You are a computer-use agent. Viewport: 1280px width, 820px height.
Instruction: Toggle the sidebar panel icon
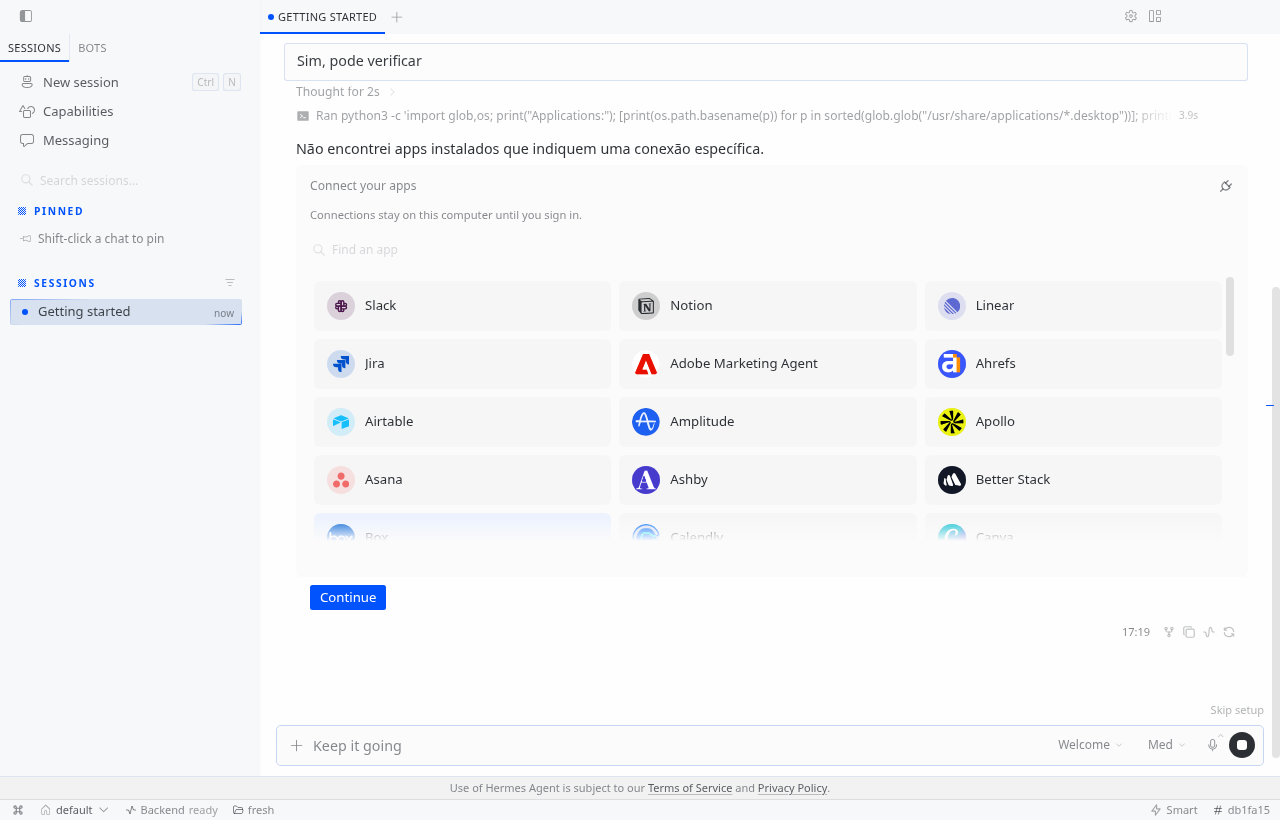pyautogui.click(x=26, y=16)
